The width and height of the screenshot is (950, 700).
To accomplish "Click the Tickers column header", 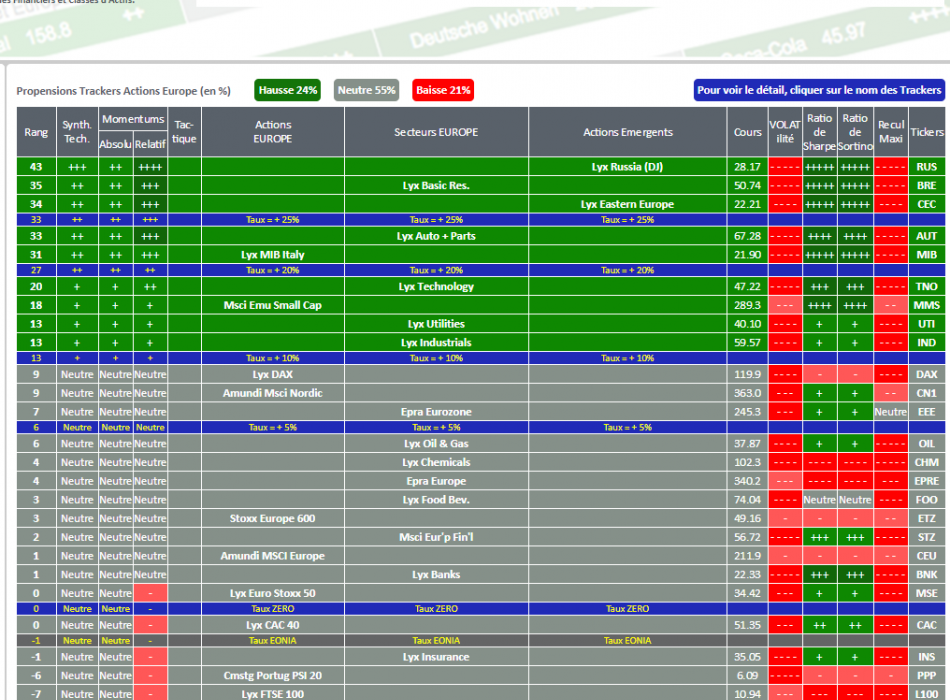I will 927,132.
